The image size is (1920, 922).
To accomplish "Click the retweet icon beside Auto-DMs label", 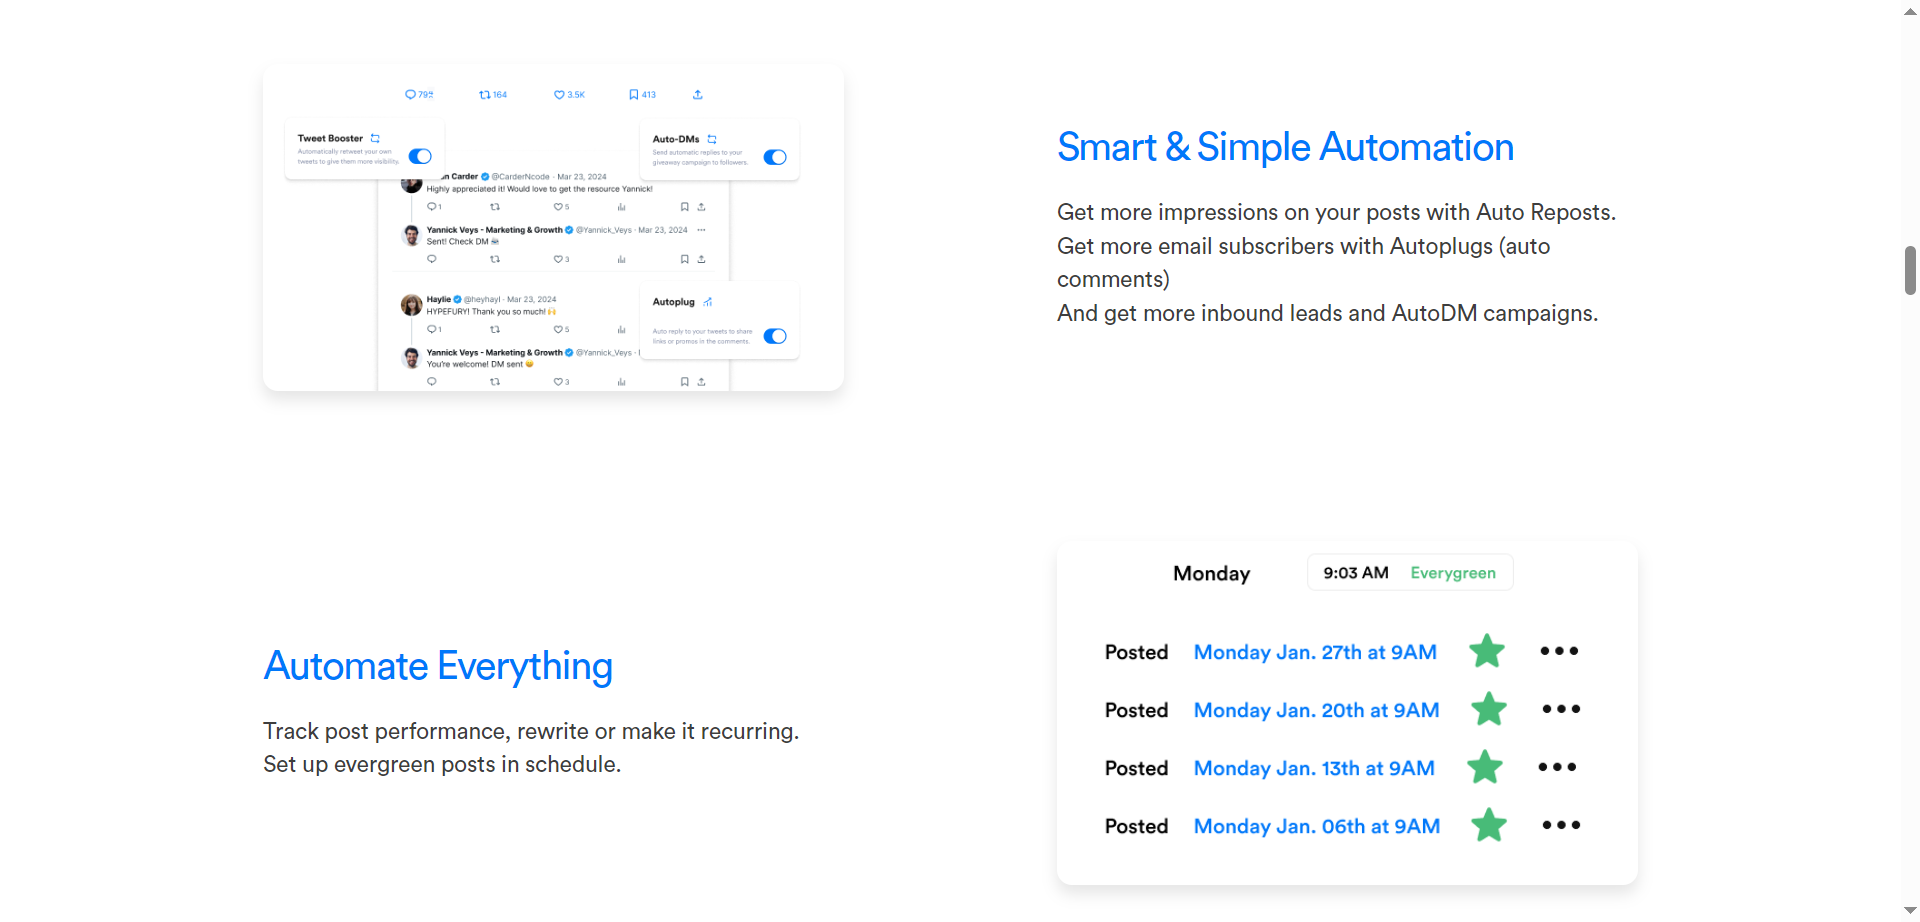I will (712, 139).
